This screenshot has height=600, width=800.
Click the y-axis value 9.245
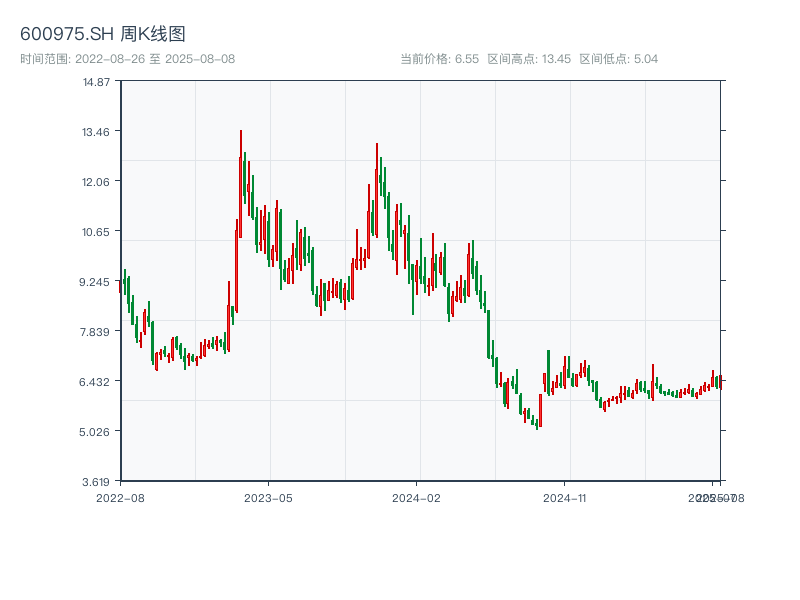tap(94, 282)
